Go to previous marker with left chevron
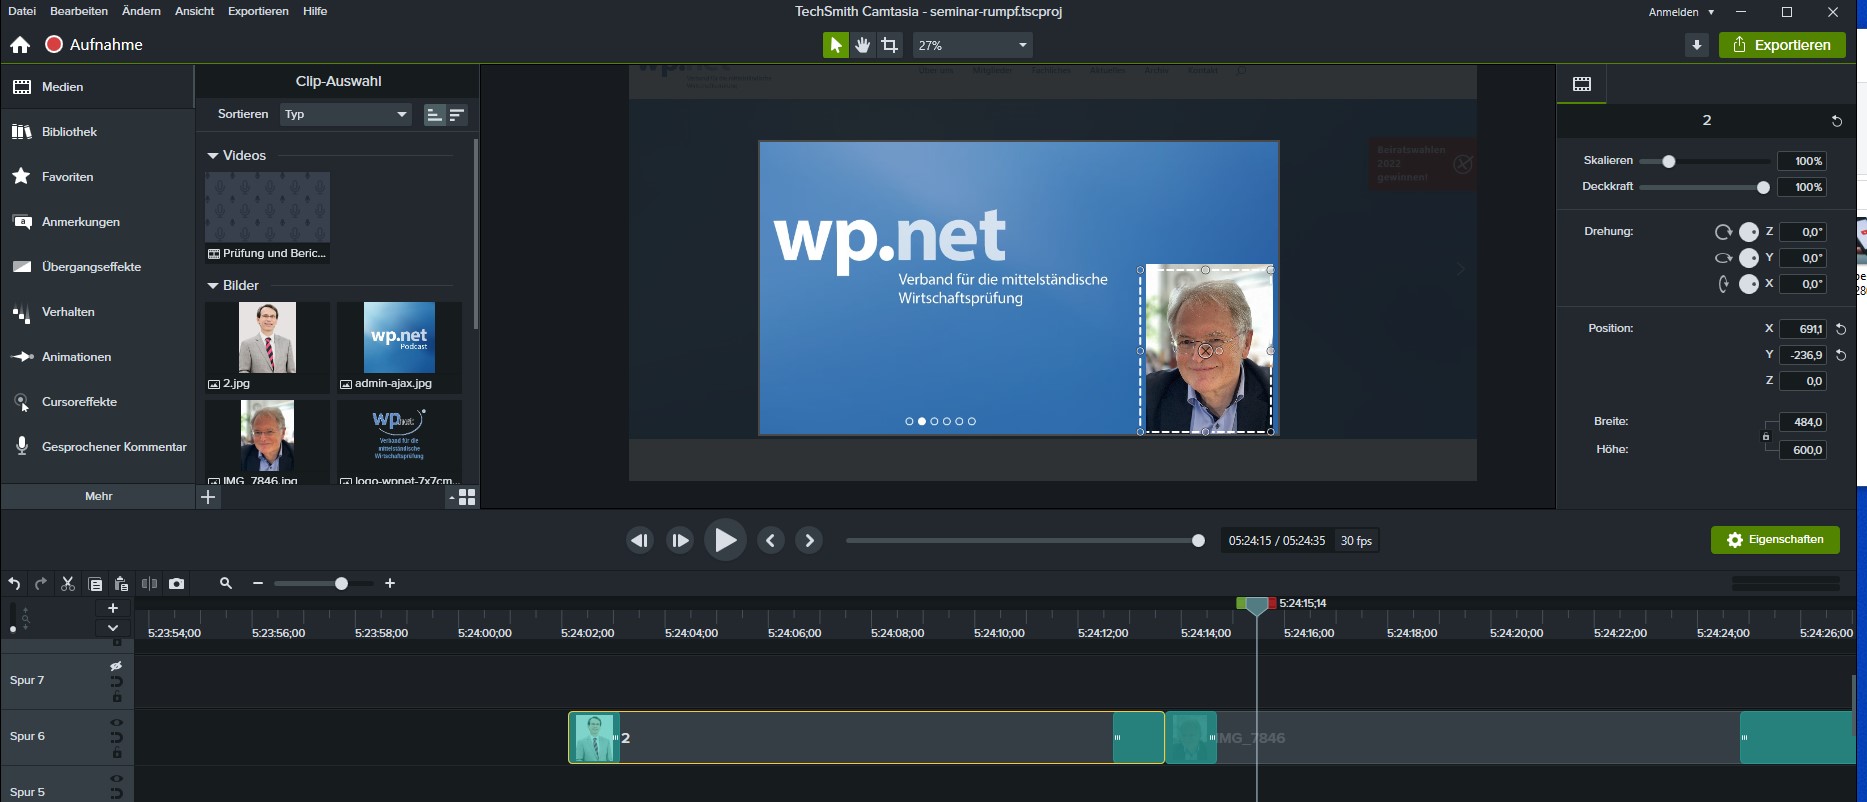1867x802 pixels. (x=770, y=541)
